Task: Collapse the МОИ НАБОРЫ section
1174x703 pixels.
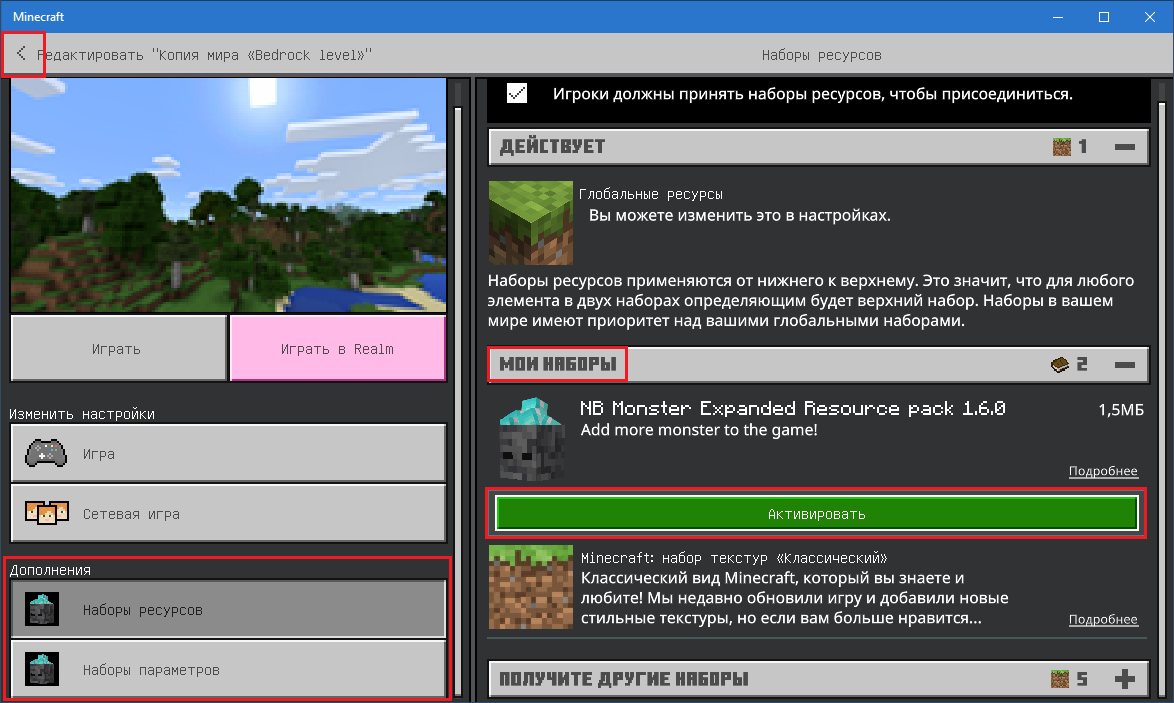Action: tap(1124, 365)
